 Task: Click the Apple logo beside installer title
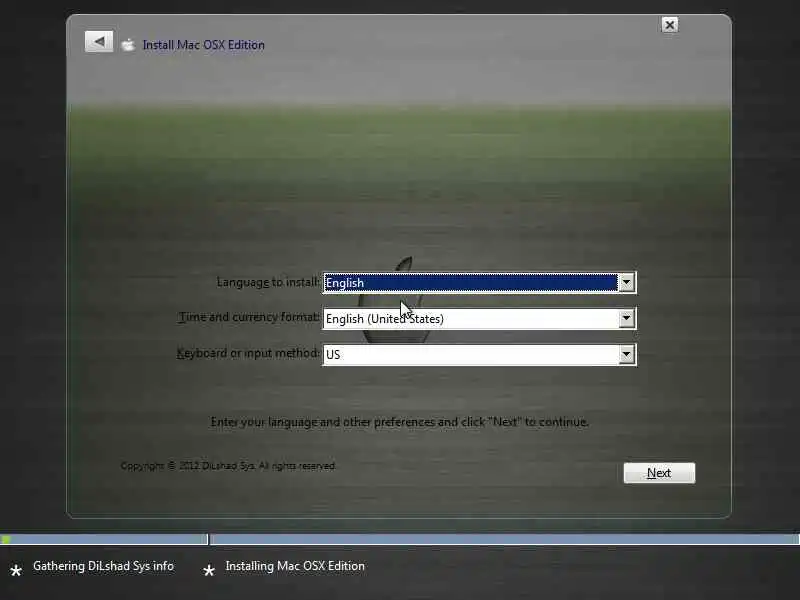pyautogui.click(x=128, y=45)
